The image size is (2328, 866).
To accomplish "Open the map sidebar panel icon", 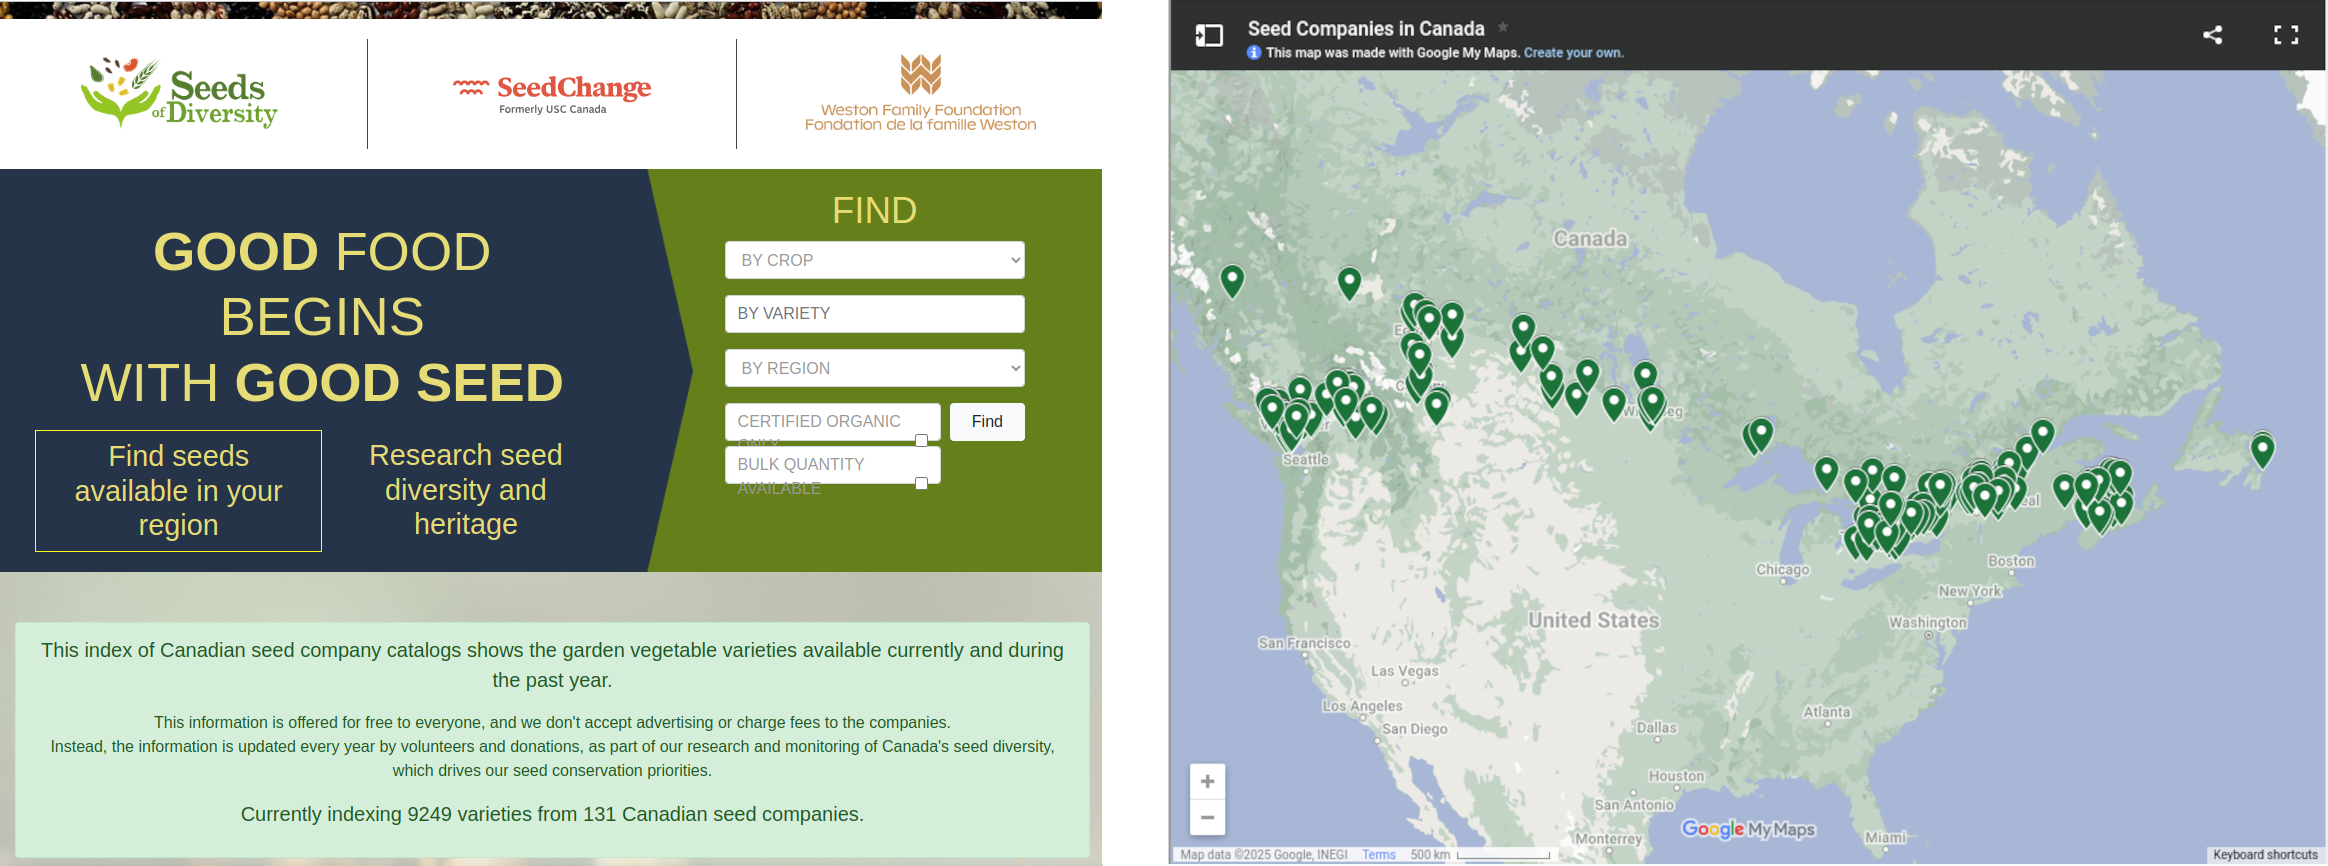I will click(x=1209, y=36).
